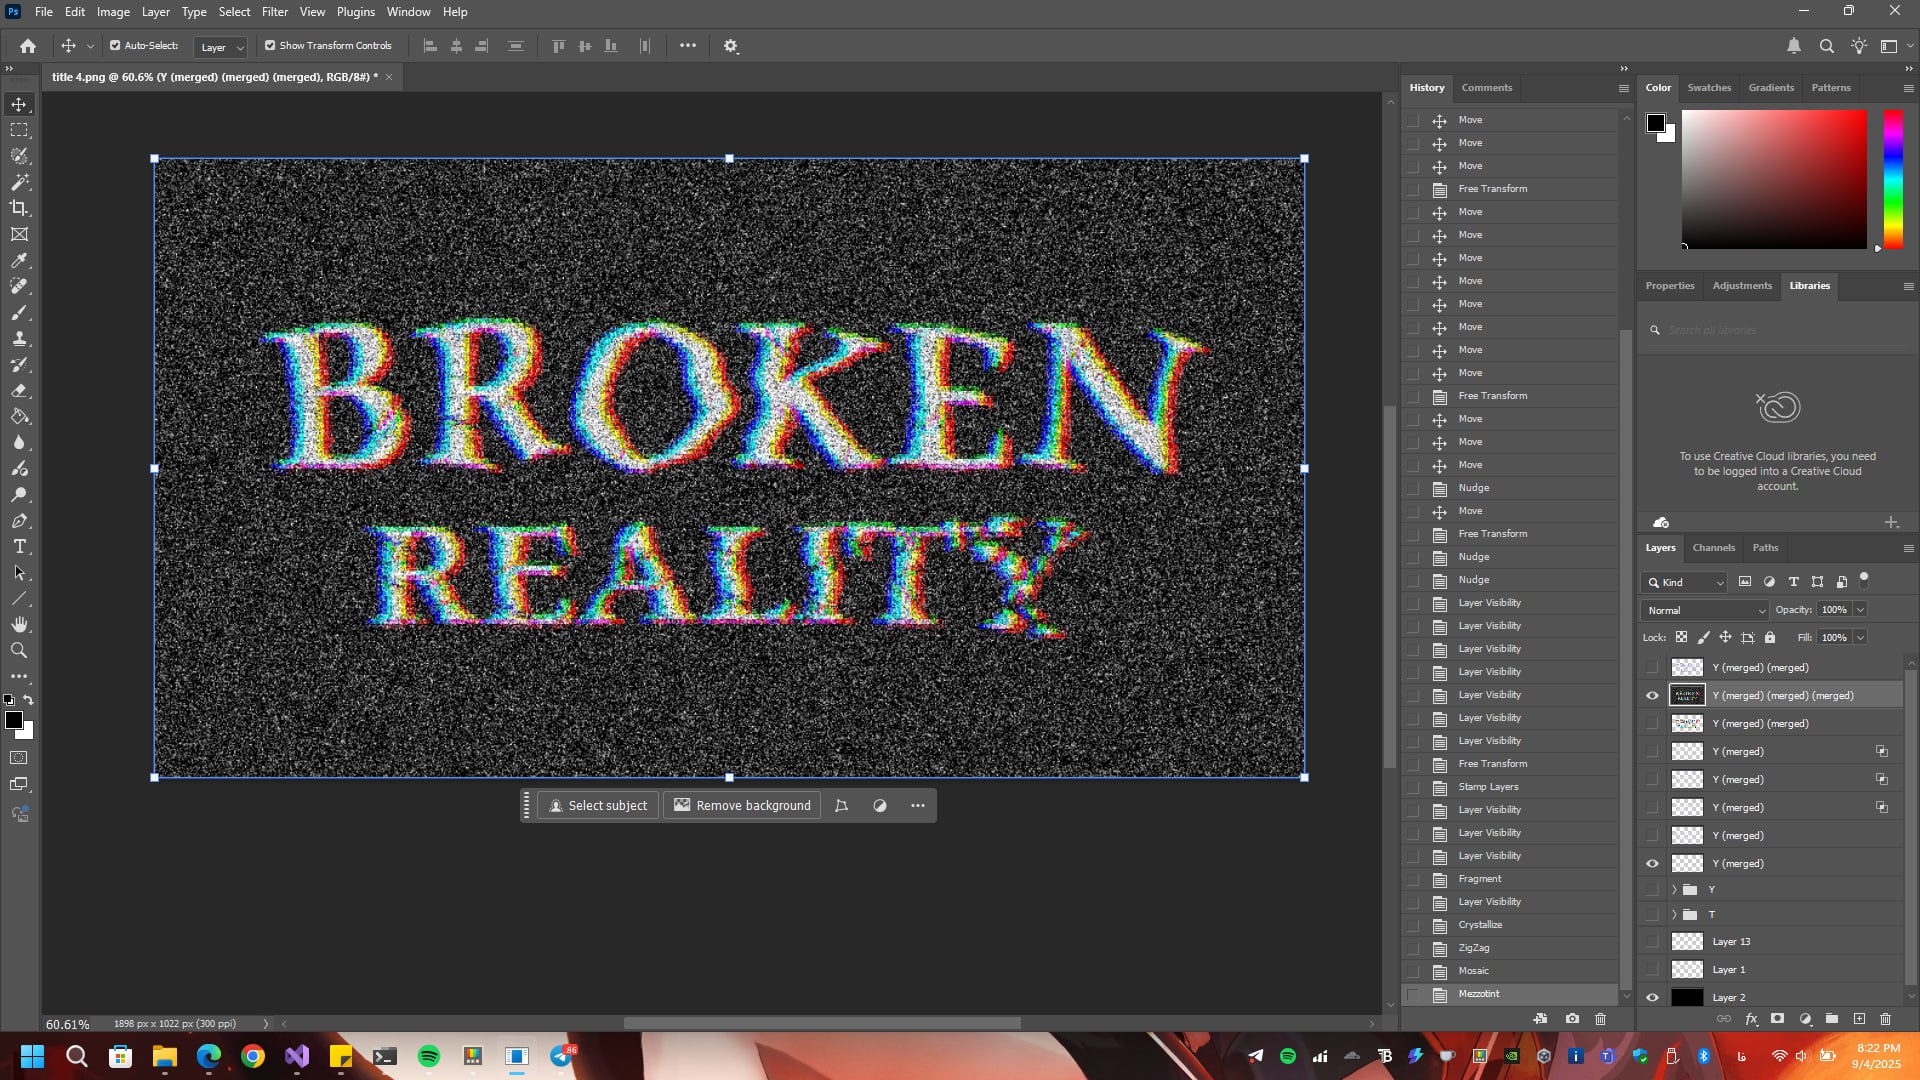Click inside the red color picker field
1920x1080 pixels.
point(1773,179)
